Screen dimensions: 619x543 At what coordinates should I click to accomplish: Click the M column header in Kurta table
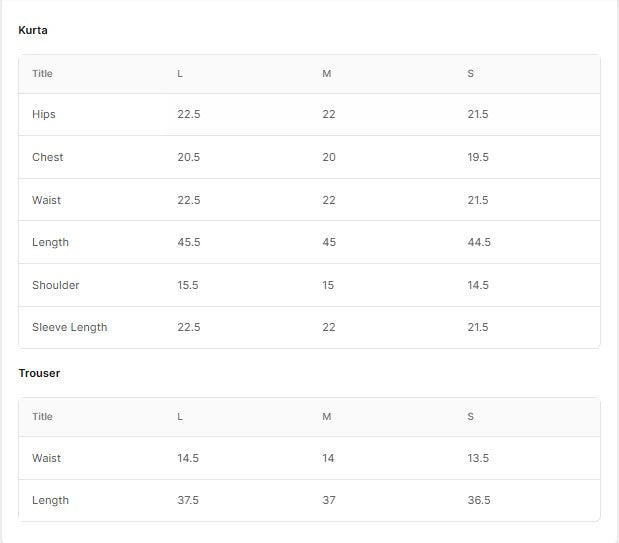pos(326,74)
